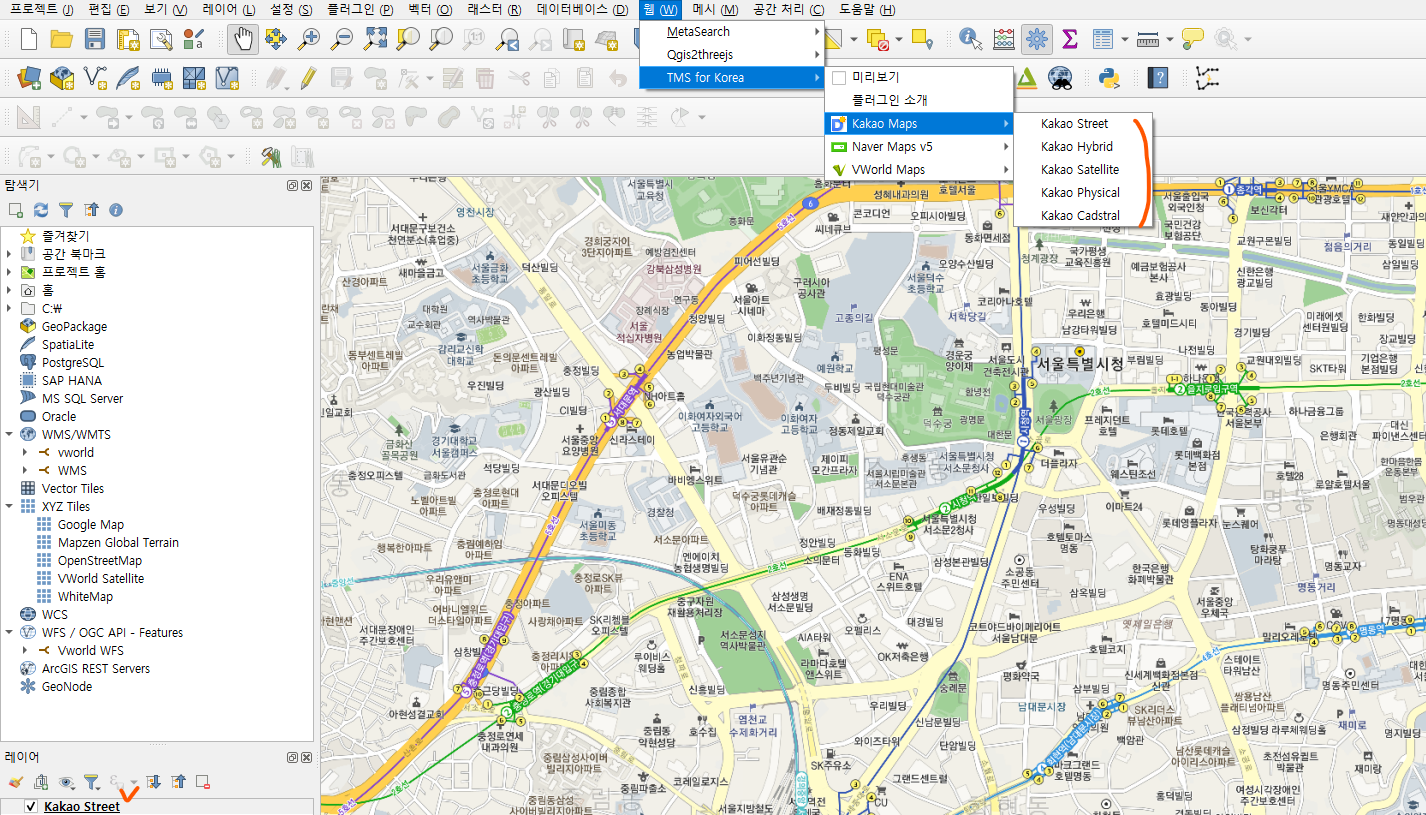This screenshot has height=815, width=1426.
Task: Select ArcGIS REST Servers entry
Action: point(95,668)
